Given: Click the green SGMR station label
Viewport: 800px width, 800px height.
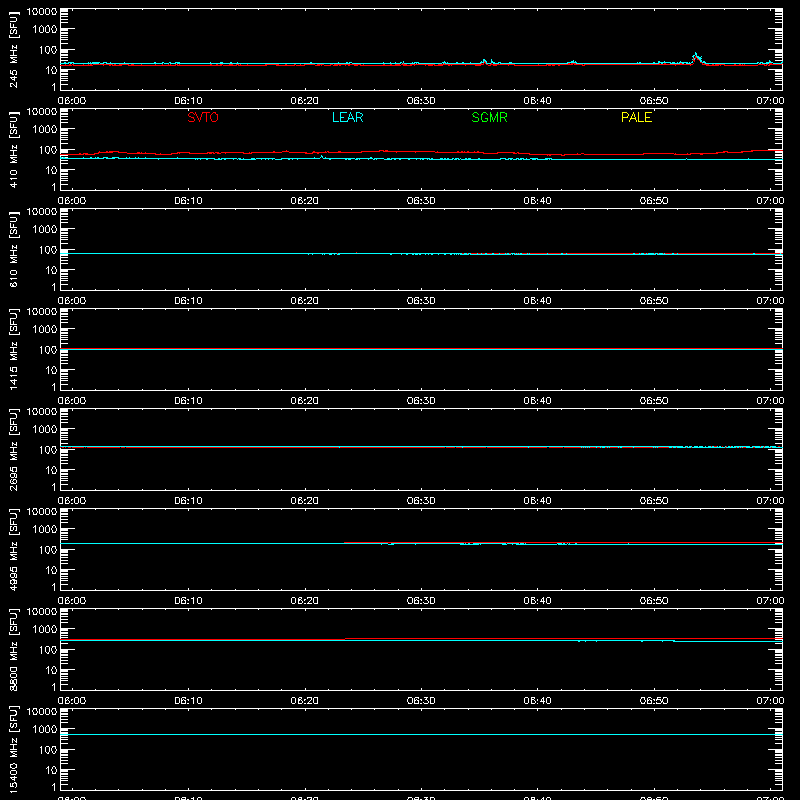Looking at the screenshot, I should point(489,117).
